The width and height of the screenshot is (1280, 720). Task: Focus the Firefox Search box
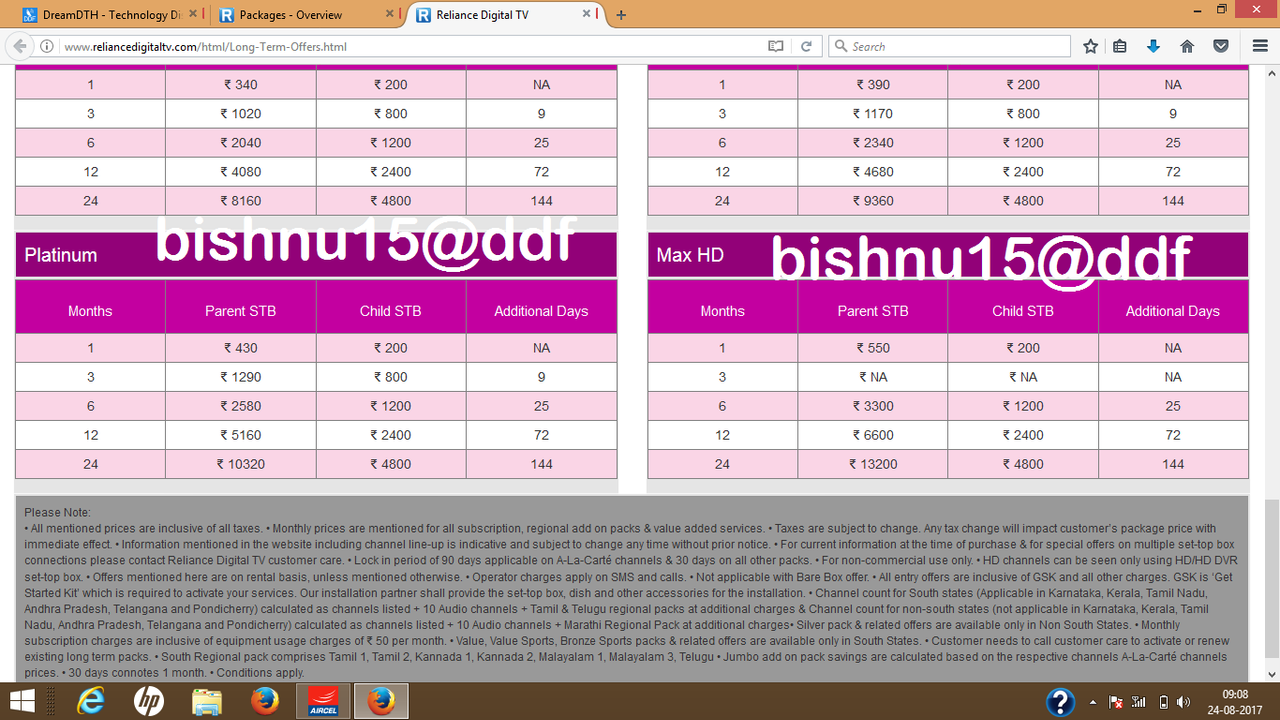[949, 46]
